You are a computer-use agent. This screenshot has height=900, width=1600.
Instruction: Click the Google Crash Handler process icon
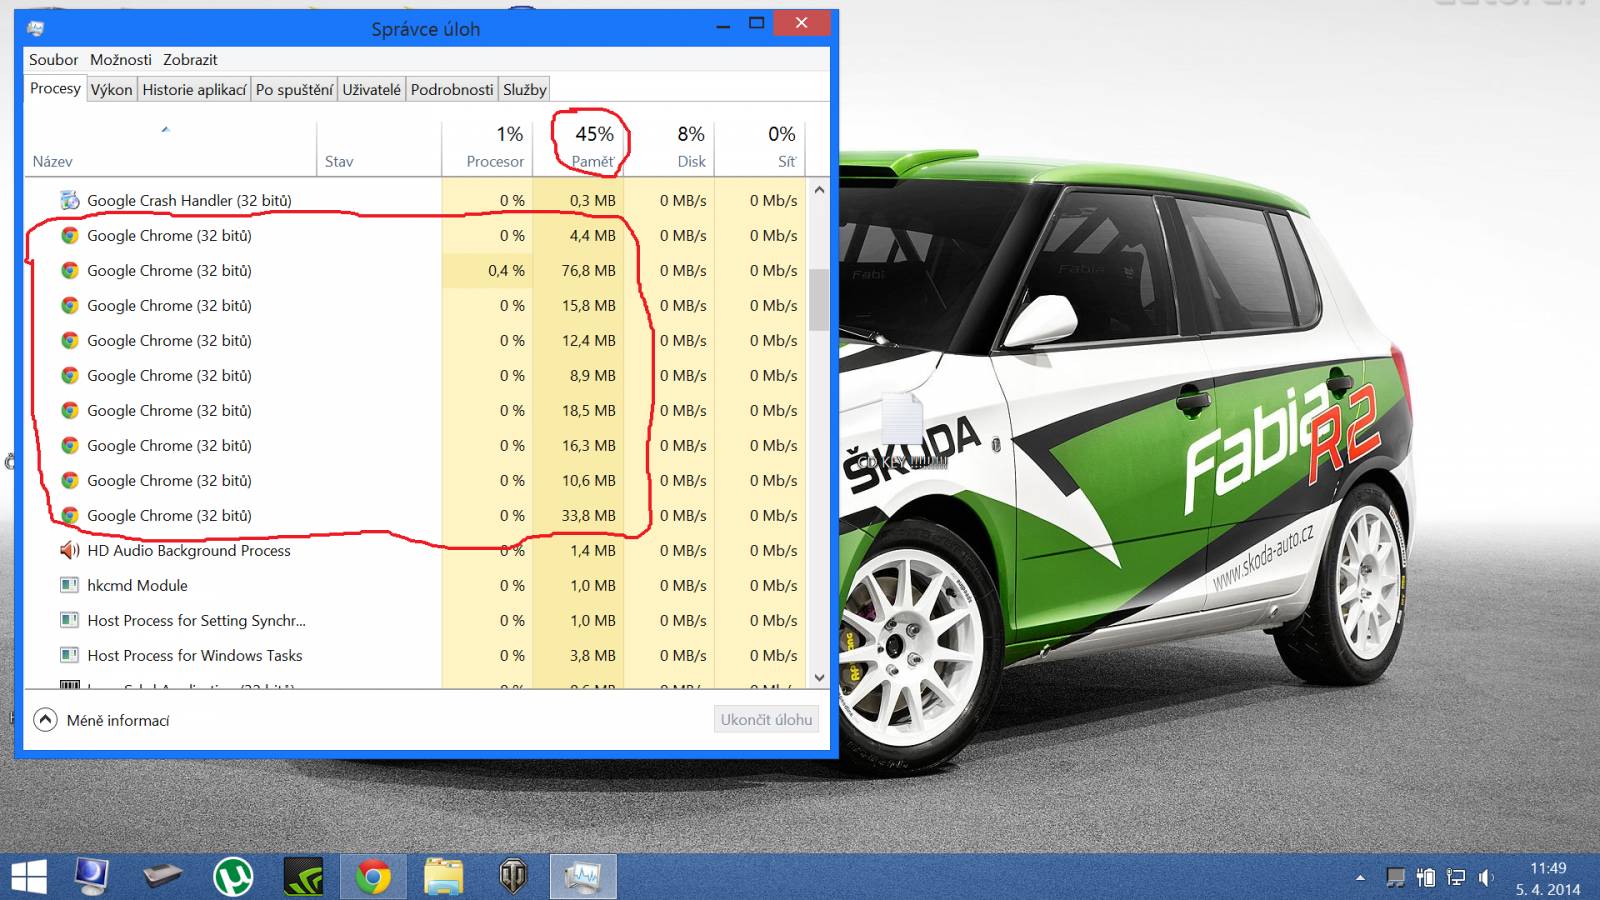pyautogui.click(x=69, y=200)
